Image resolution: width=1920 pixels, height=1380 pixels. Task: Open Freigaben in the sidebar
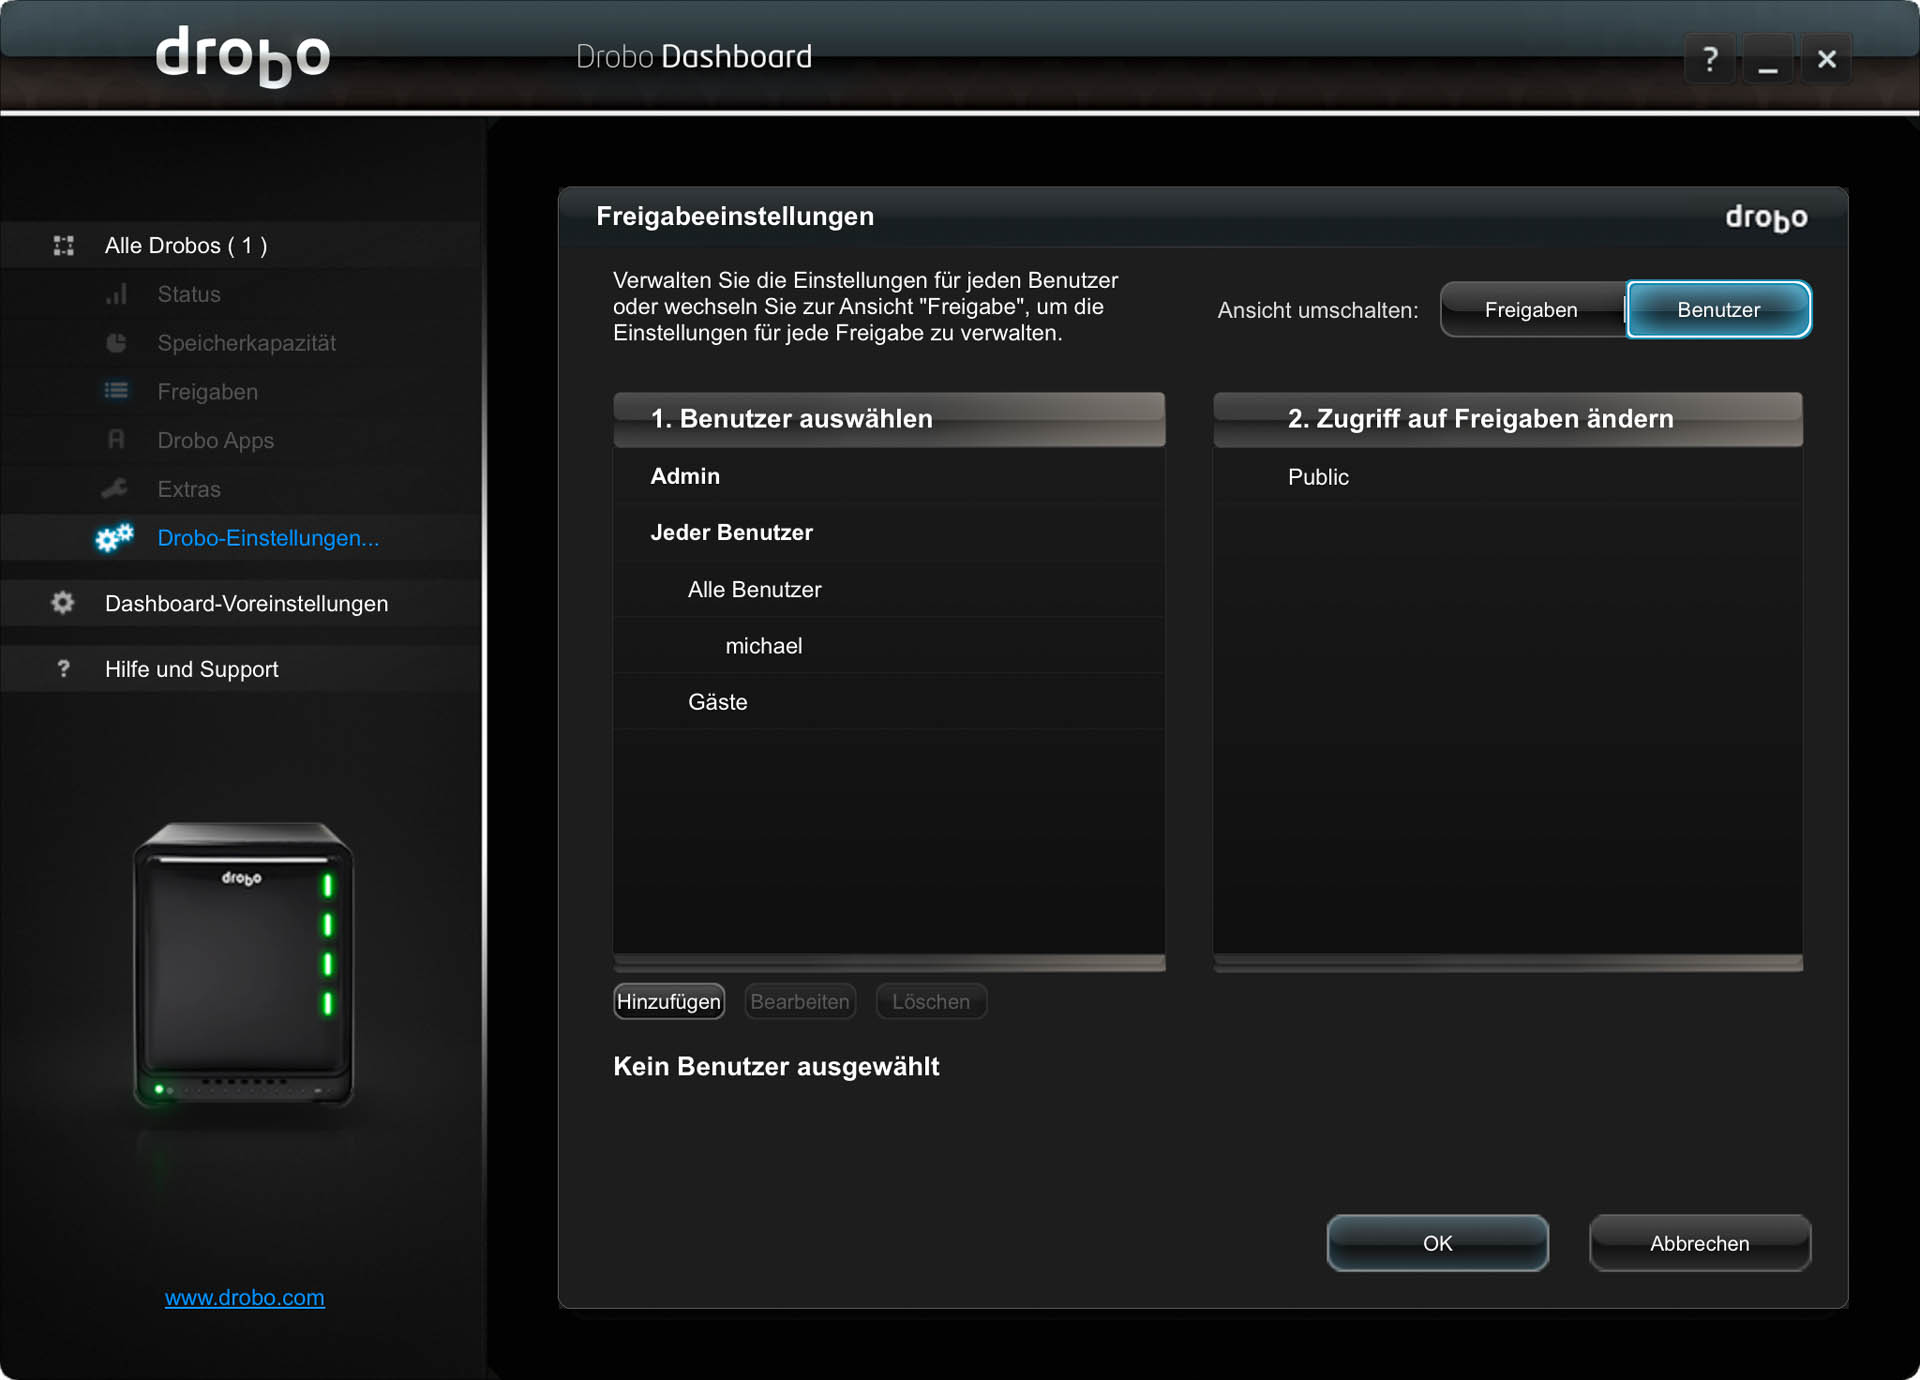click(208, 392)
